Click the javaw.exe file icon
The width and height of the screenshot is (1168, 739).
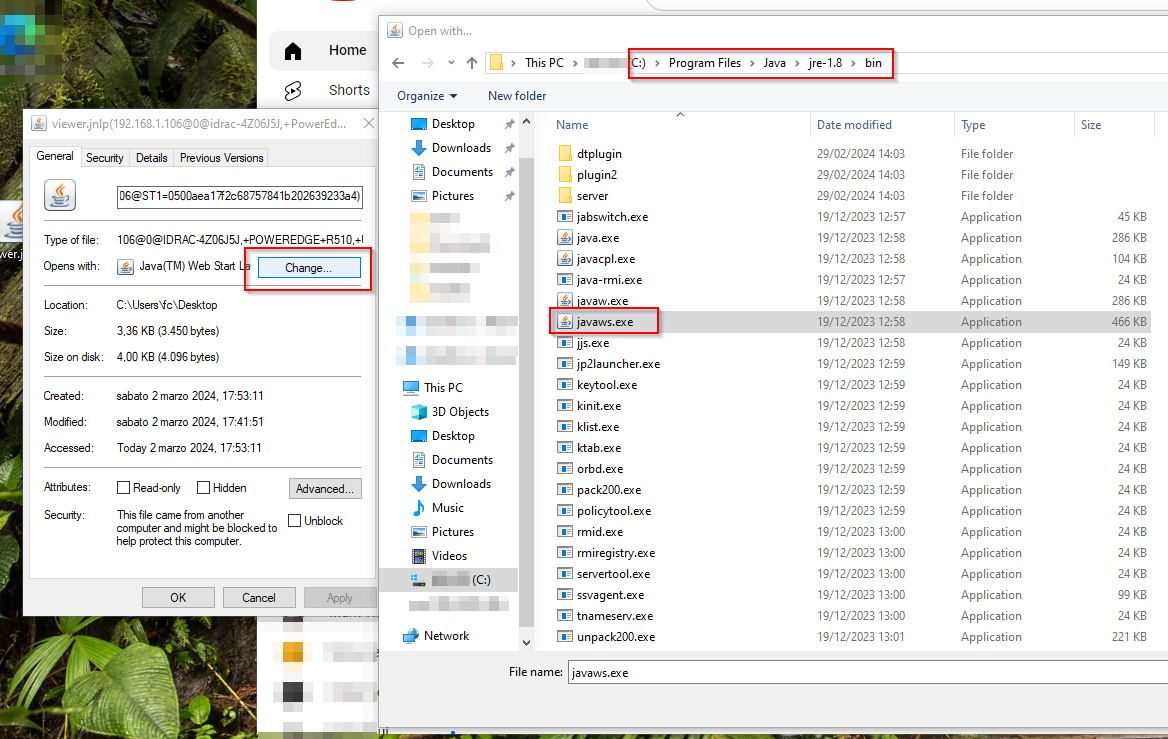pos(565,301)
